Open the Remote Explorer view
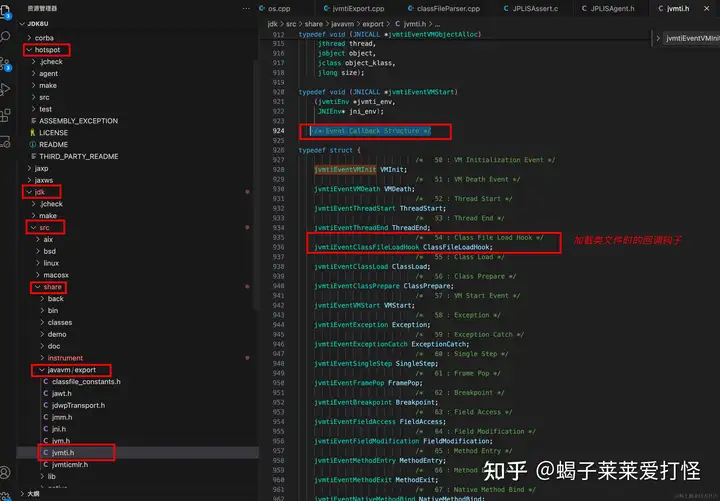The image size is (720, 501). [x=5, y=141]
